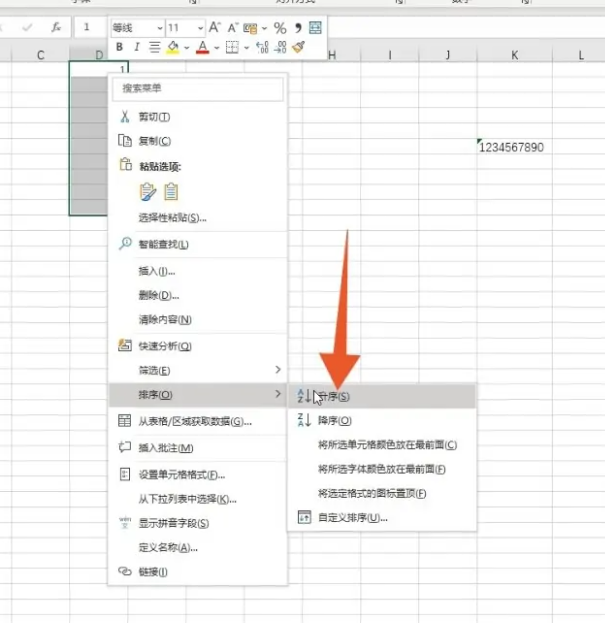The width and height of the screenshot is (605, 623).
Task: Click 插入批注 insert comment
Action: coord(166,448)
